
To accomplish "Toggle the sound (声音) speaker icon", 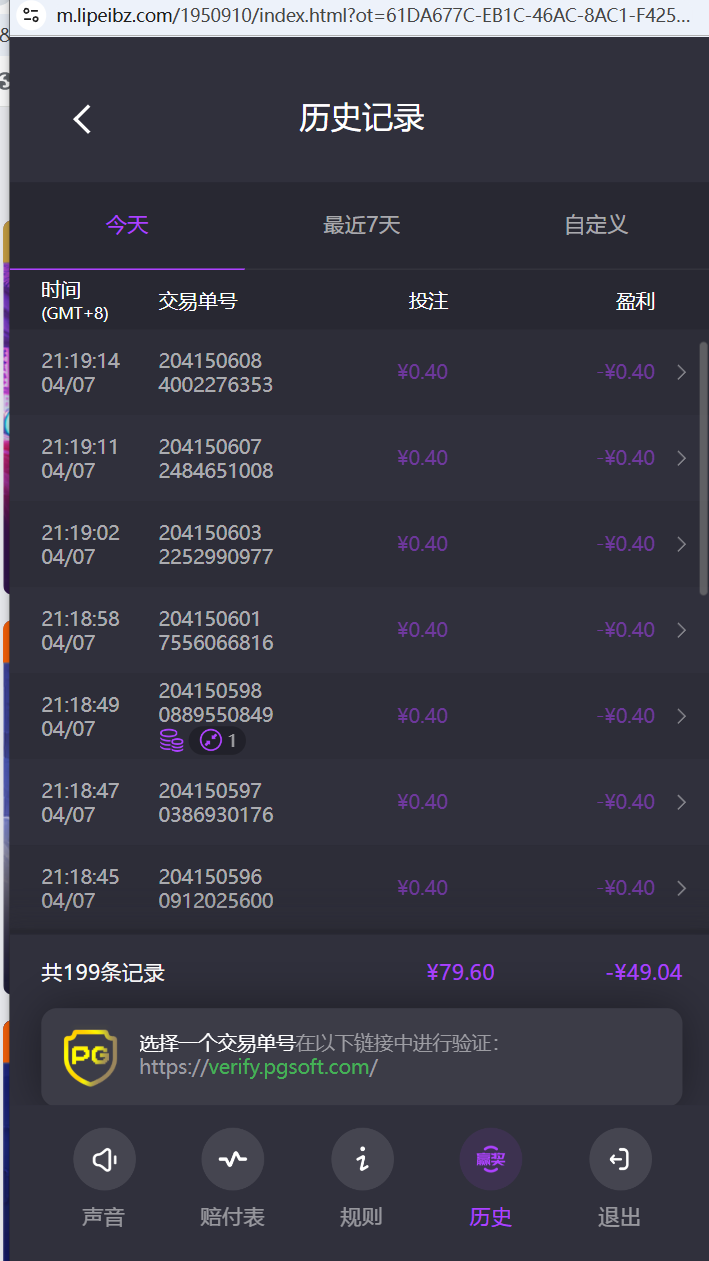I will (104, 1159).
